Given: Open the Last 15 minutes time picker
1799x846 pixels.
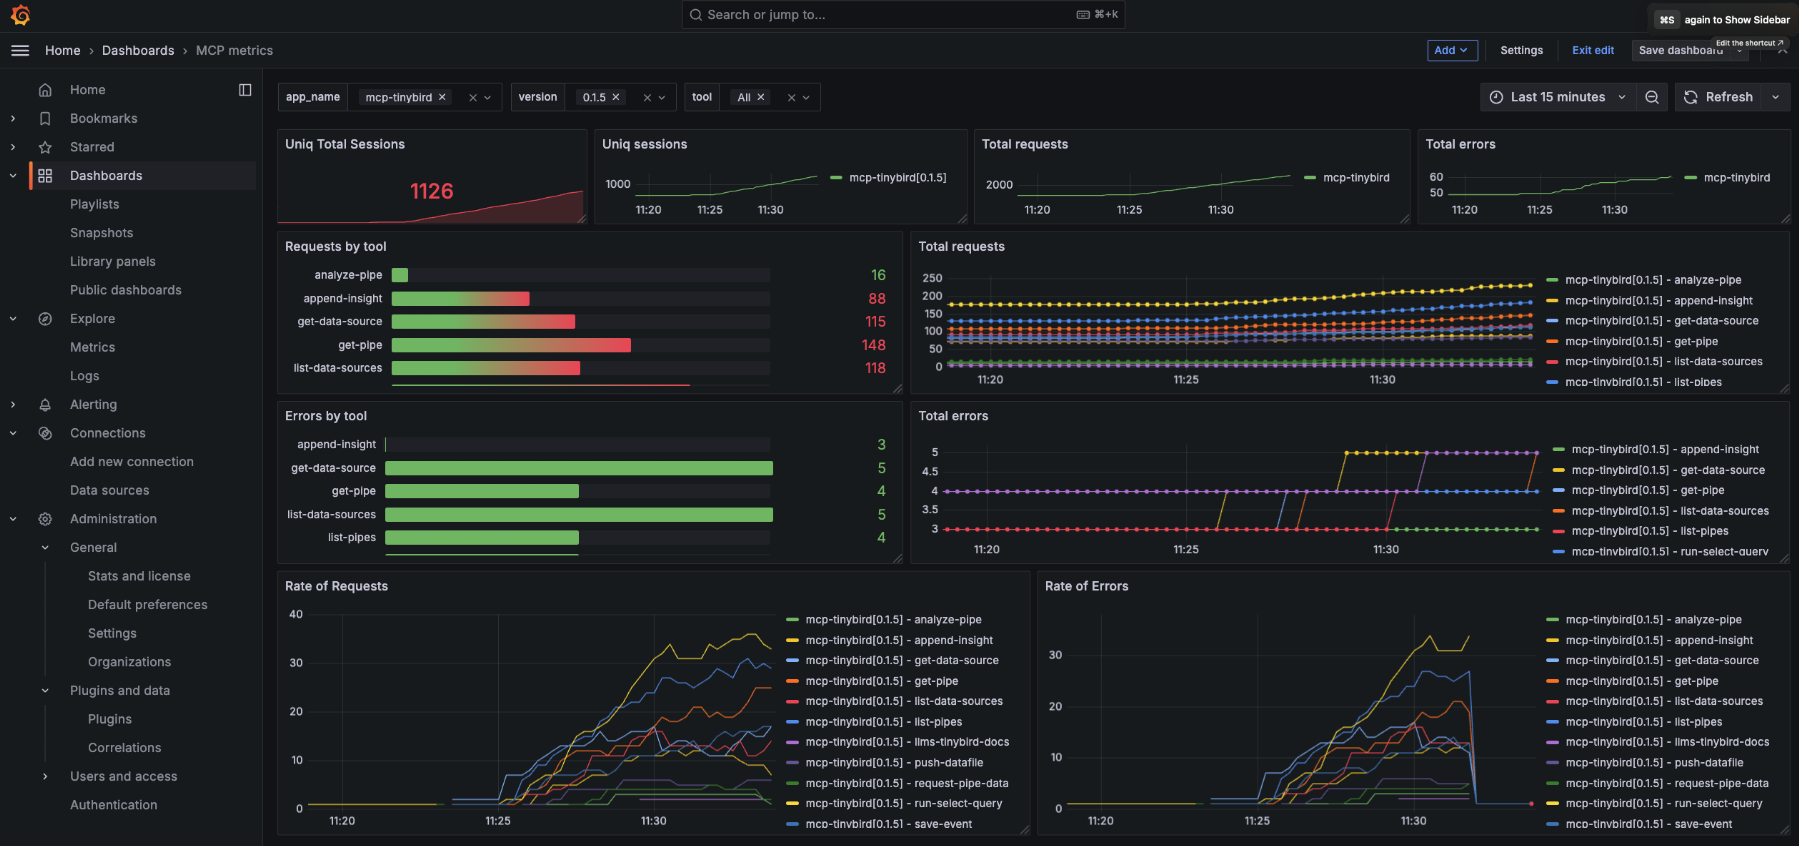Looking at the screenshot, I should [1559, 97].
